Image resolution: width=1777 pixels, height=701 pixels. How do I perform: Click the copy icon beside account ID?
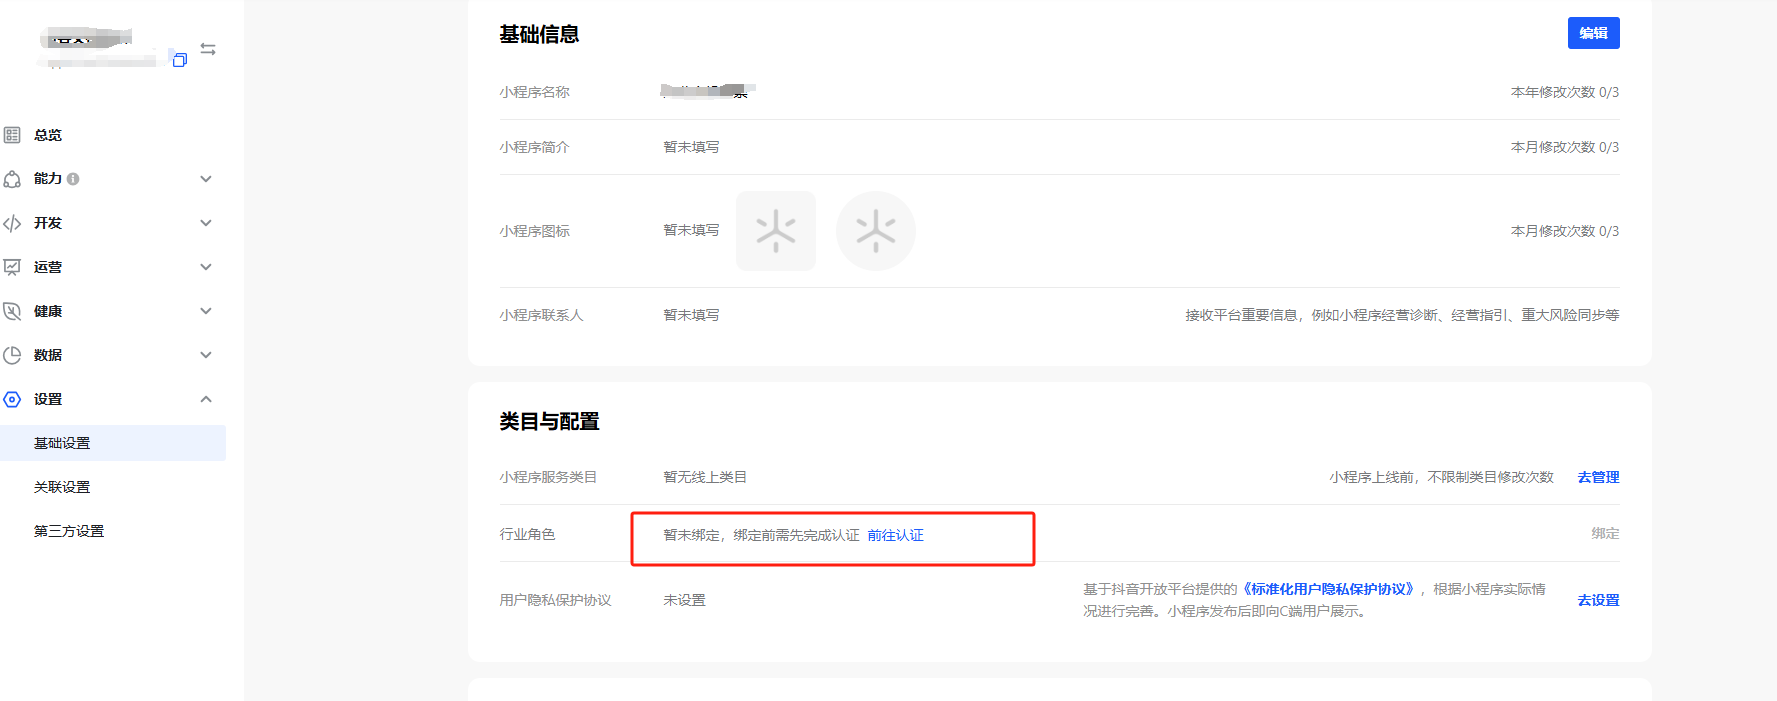[180, 60]
